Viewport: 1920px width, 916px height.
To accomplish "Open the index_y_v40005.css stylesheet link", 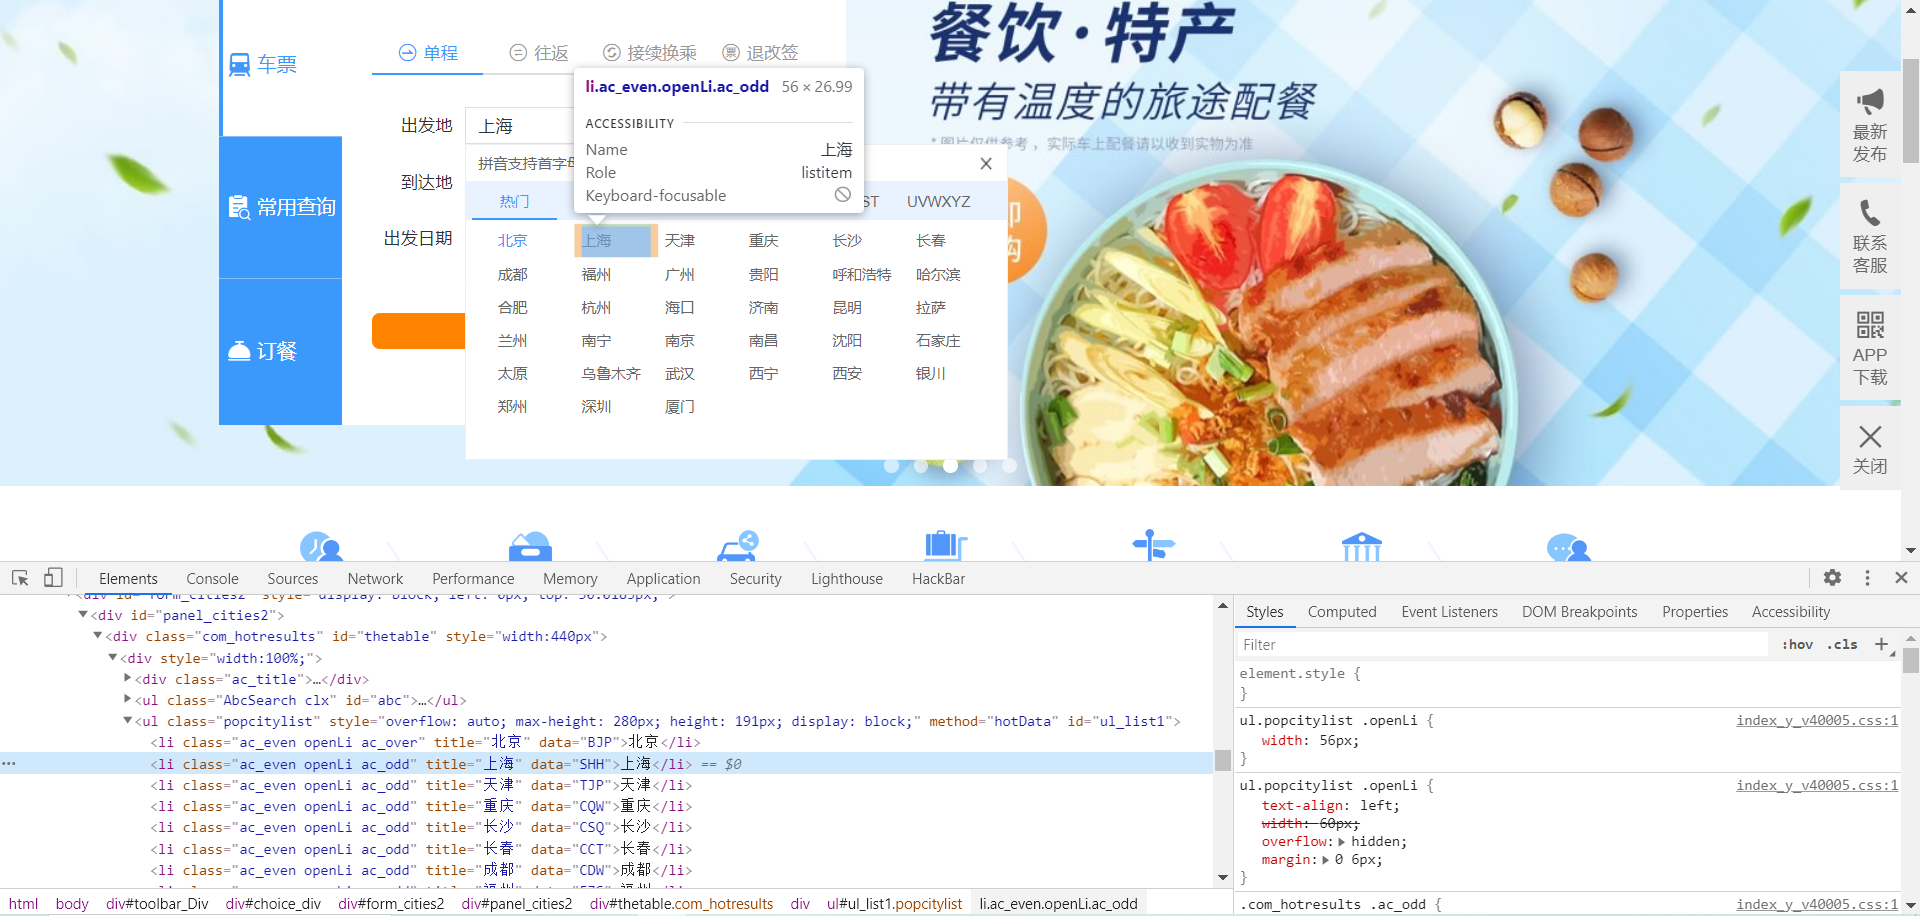I will (x=1816, y=720).
